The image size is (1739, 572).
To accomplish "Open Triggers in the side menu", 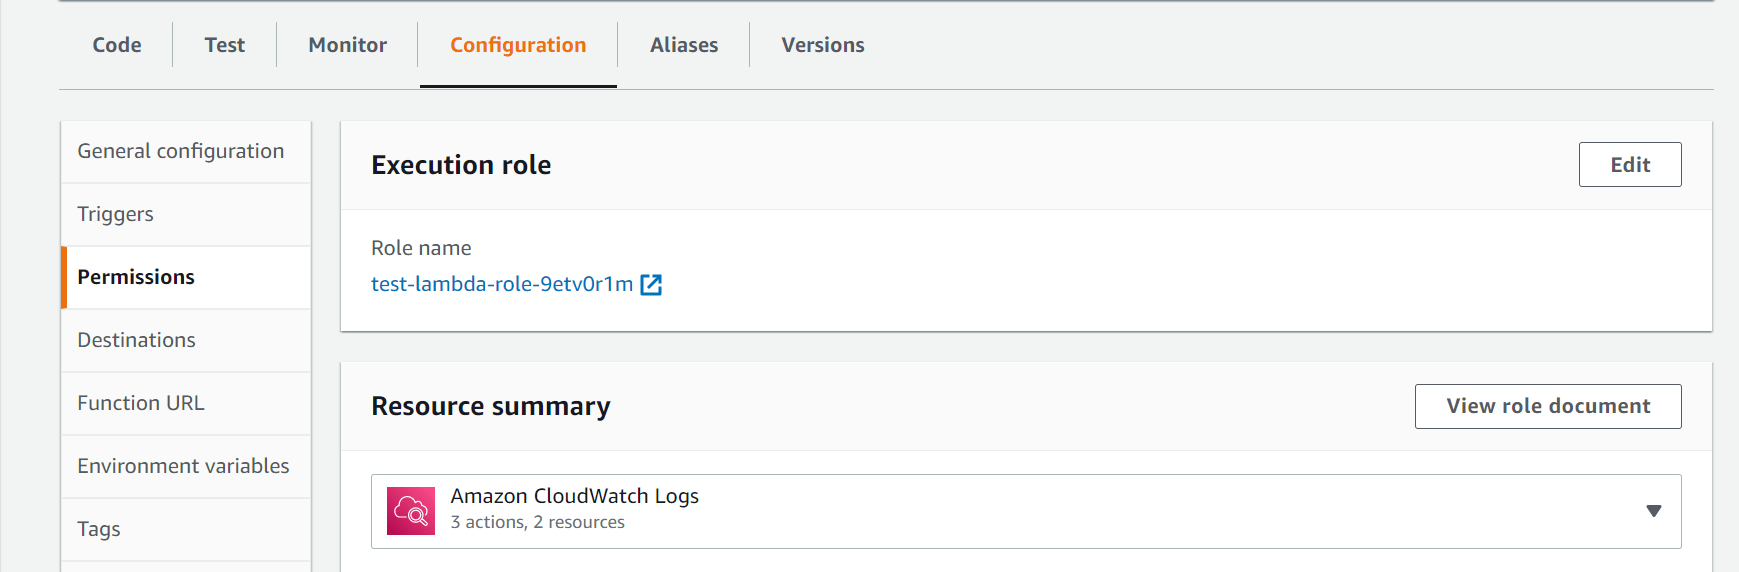I will click(x=116, y=214).
